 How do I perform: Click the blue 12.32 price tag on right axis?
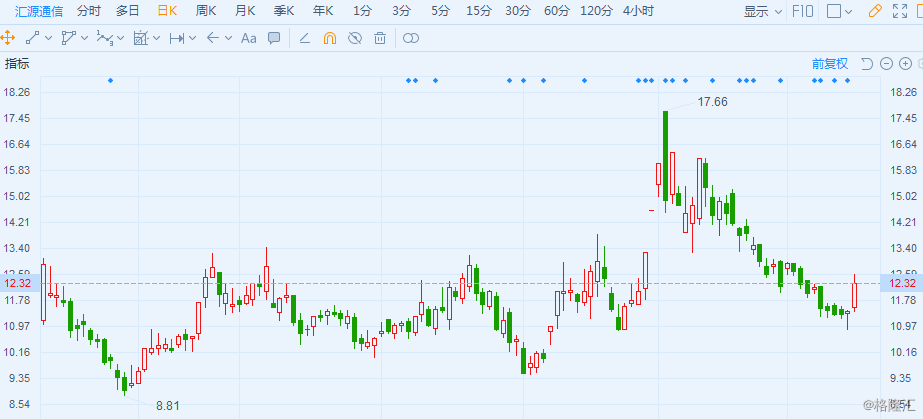(x=900, y=284)
